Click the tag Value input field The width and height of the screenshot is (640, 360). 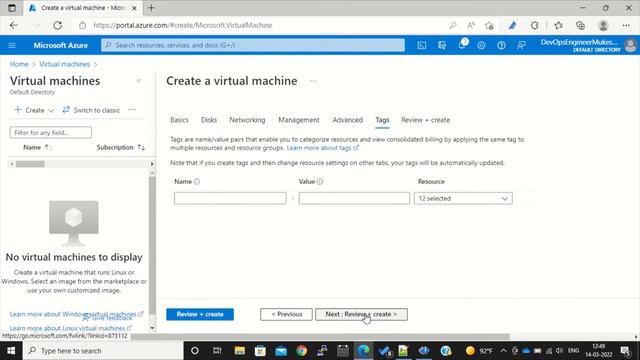pos(354,198)
